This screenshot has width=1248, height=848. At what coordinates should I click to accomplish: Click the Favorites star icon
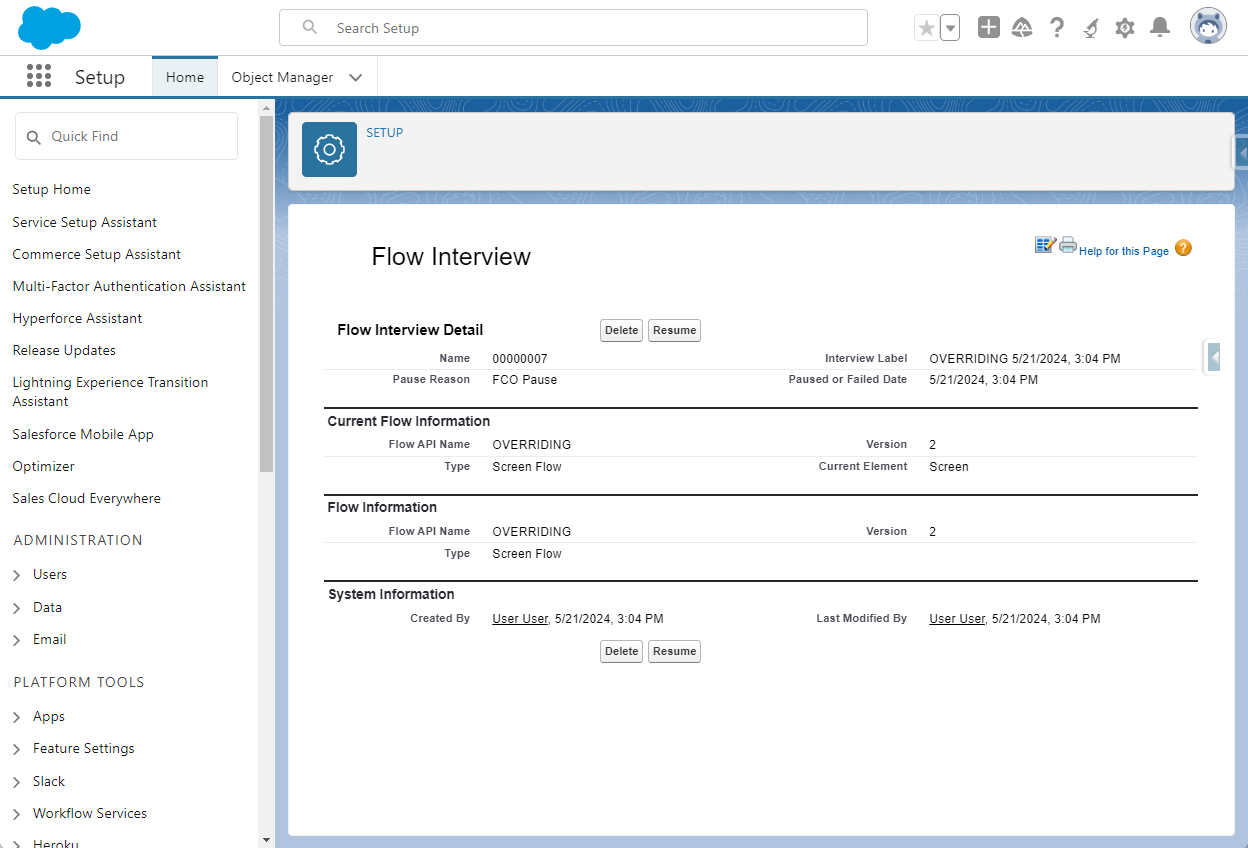pos(927,28)
